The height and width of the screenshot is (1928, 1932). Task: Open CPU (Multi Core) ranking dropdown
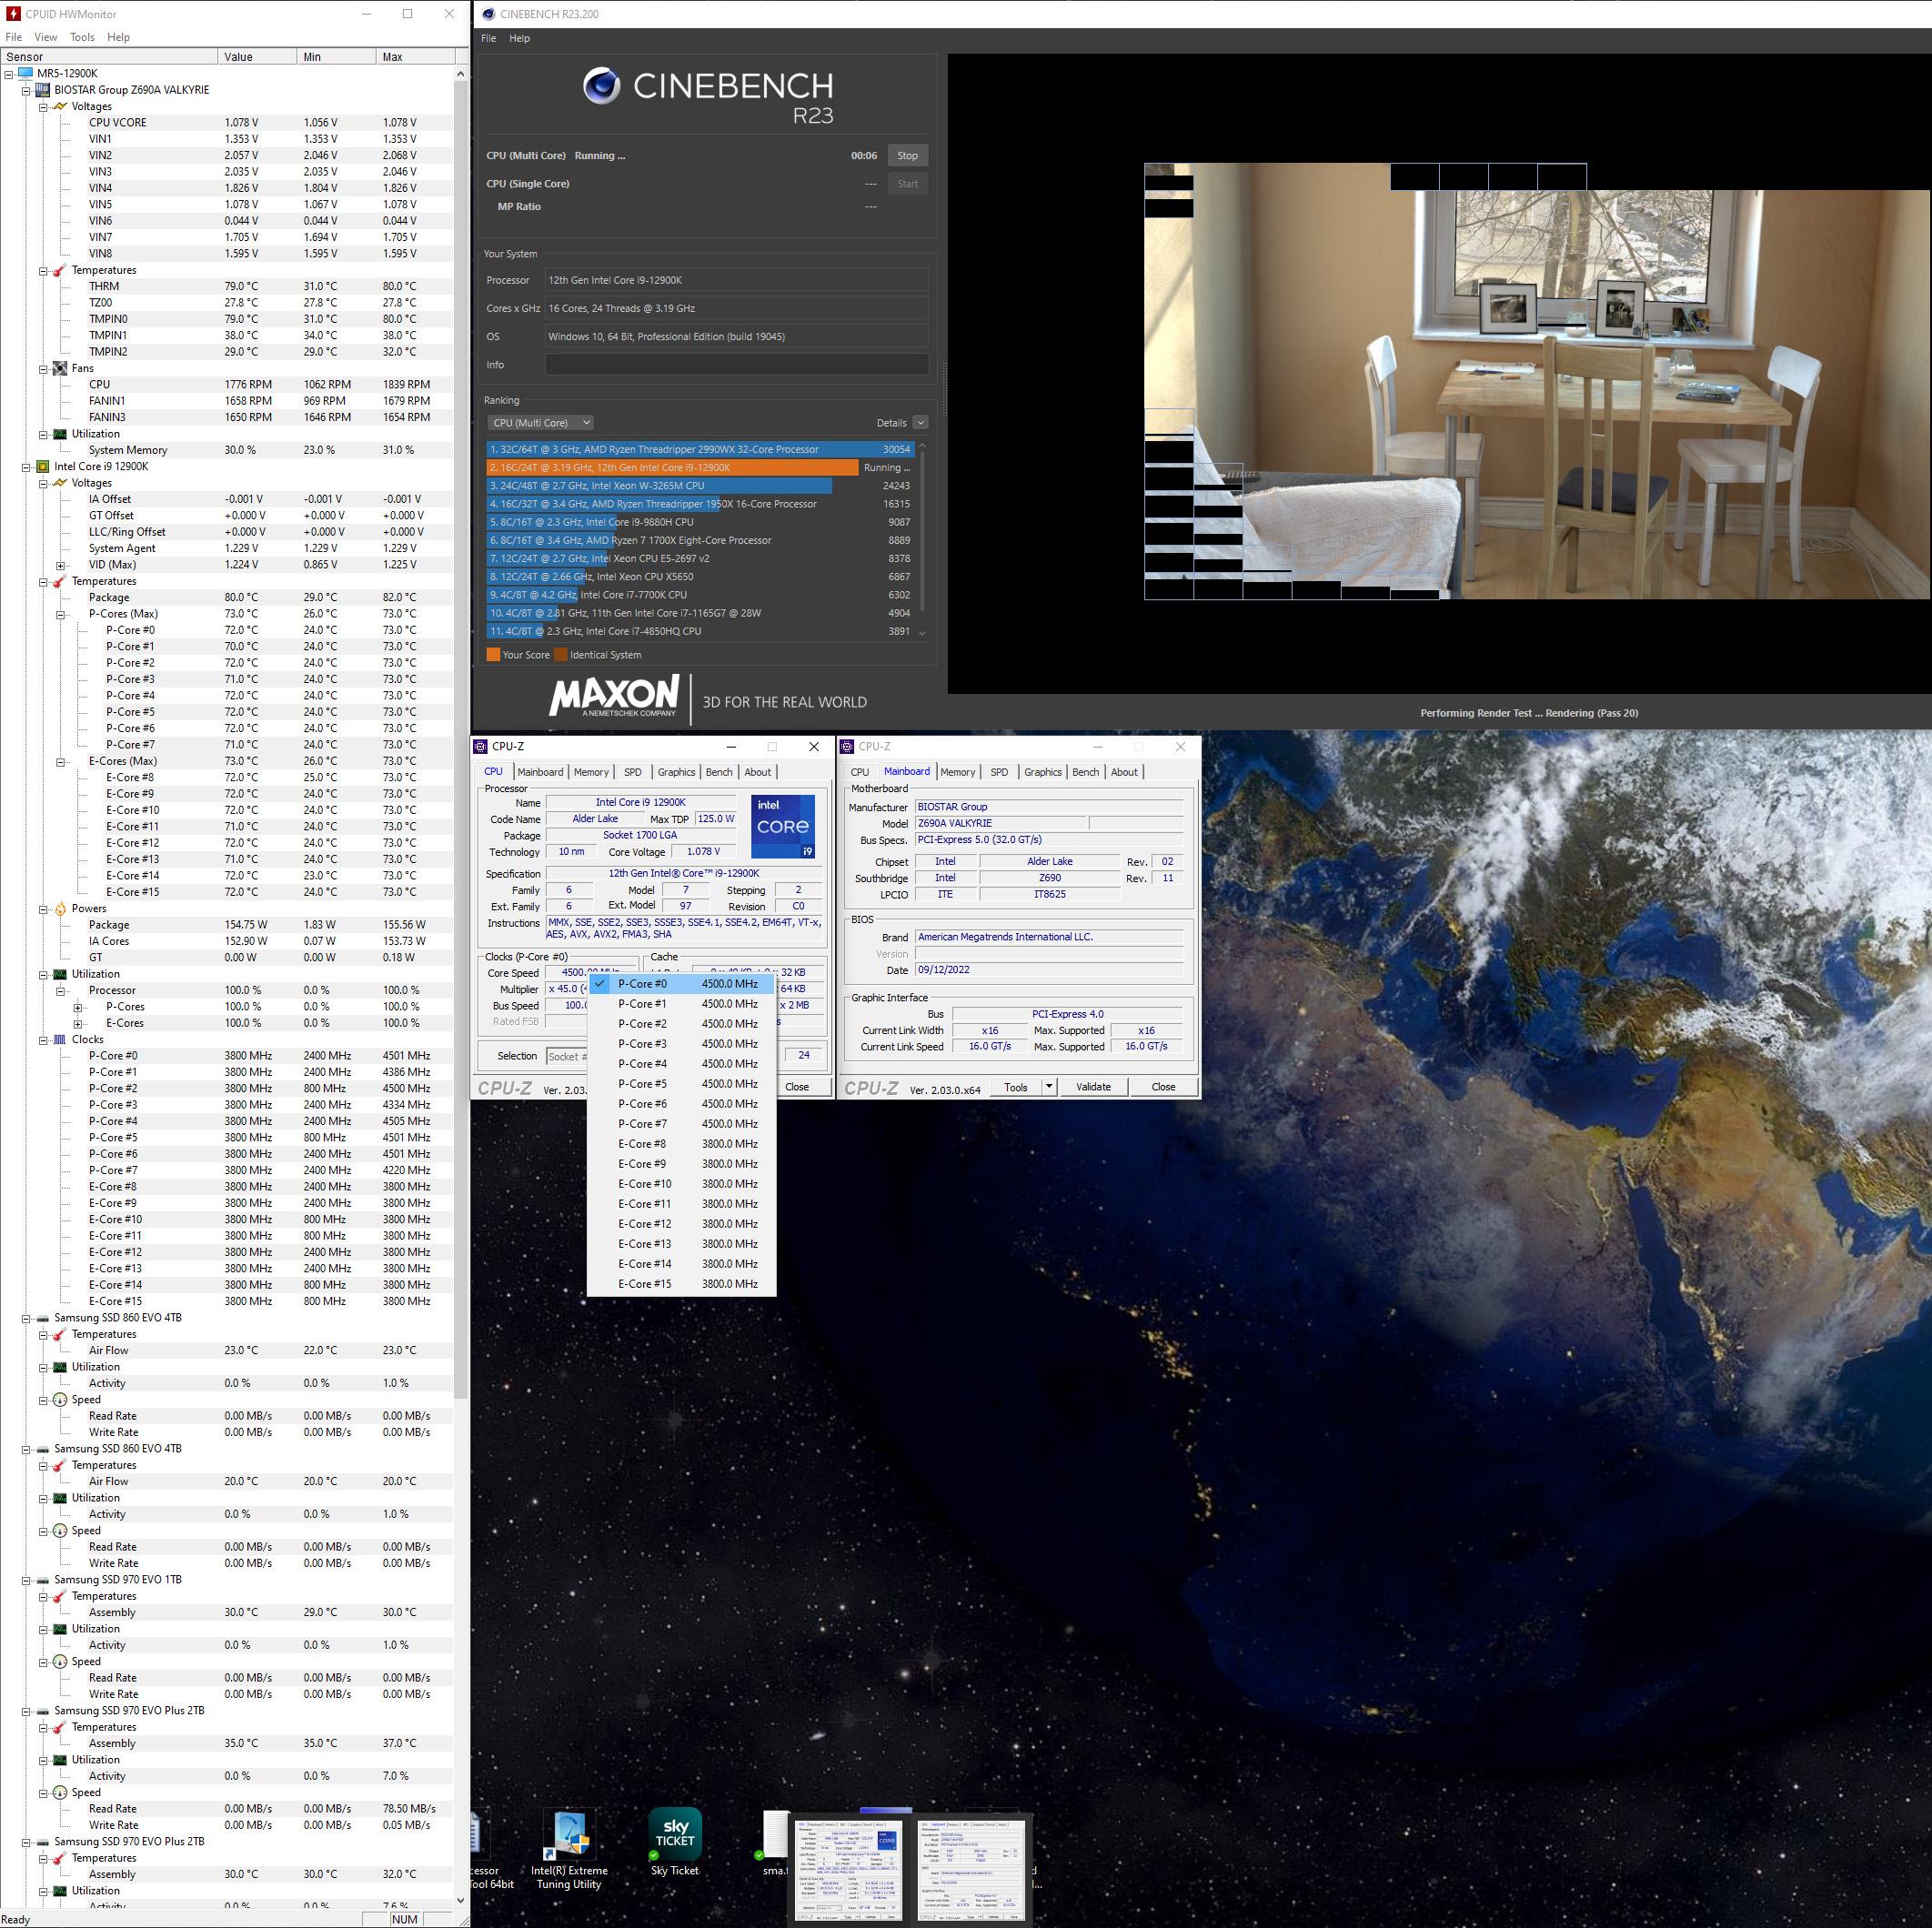[541, 423]
